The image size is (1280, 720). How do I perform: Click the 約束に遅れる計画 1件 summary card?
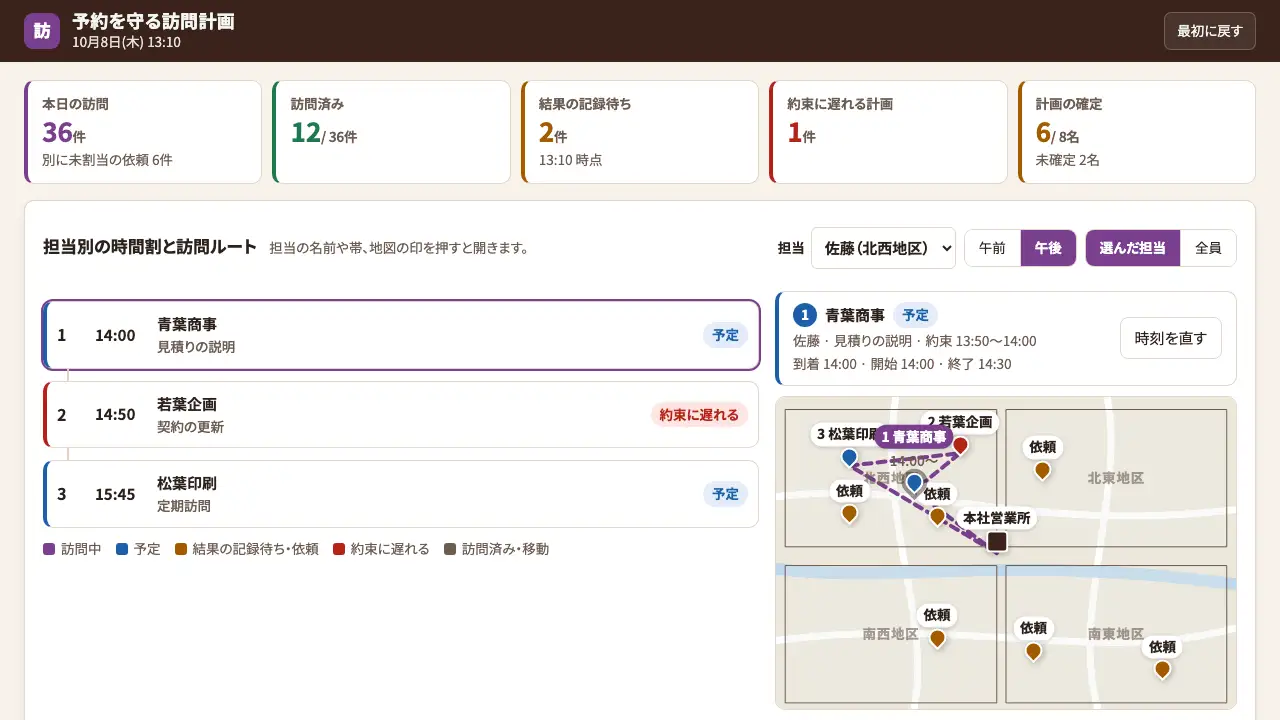click(x=888, y=132)
